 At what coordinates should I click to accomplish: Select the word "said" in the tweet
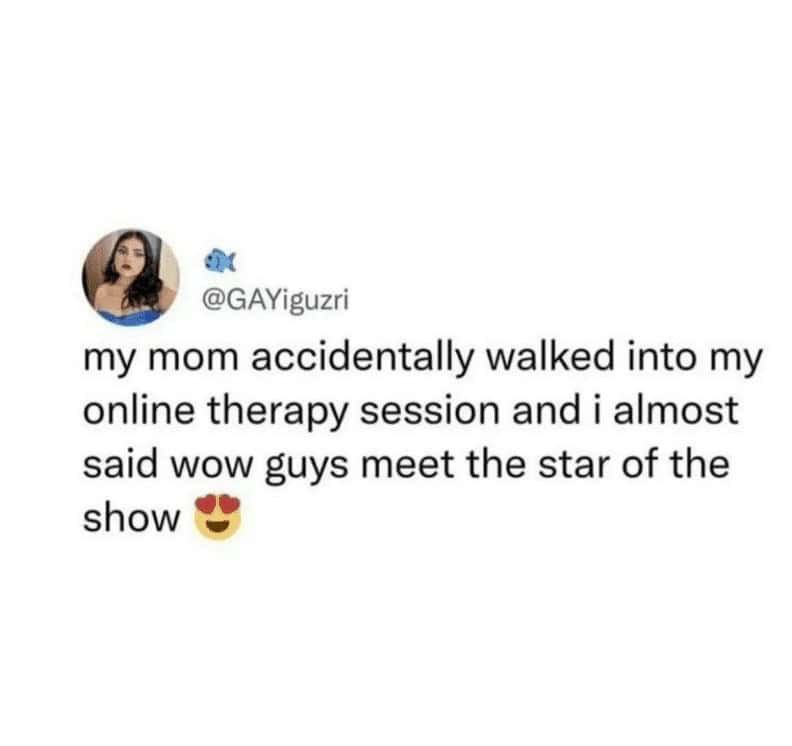coord(121,463)
